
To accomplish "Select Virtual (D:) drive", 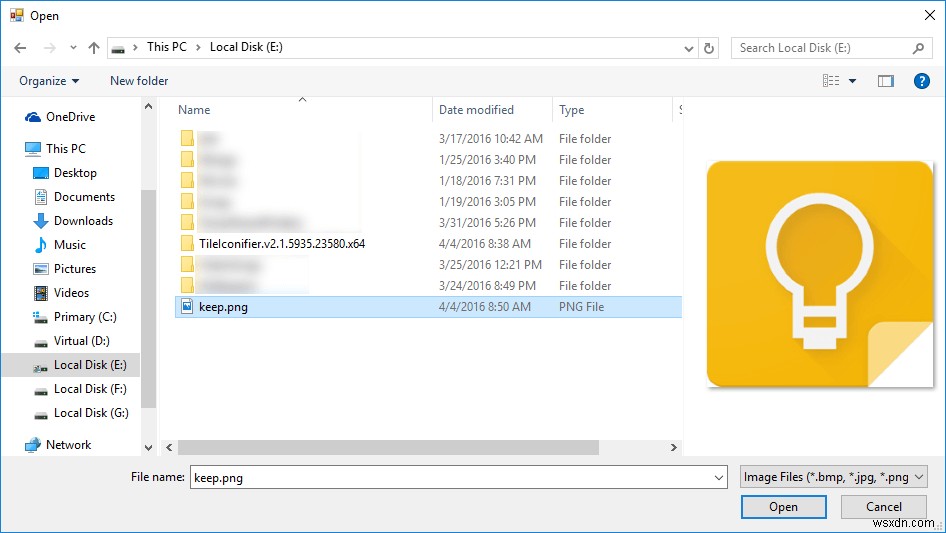I will click(x=81, y=341).
